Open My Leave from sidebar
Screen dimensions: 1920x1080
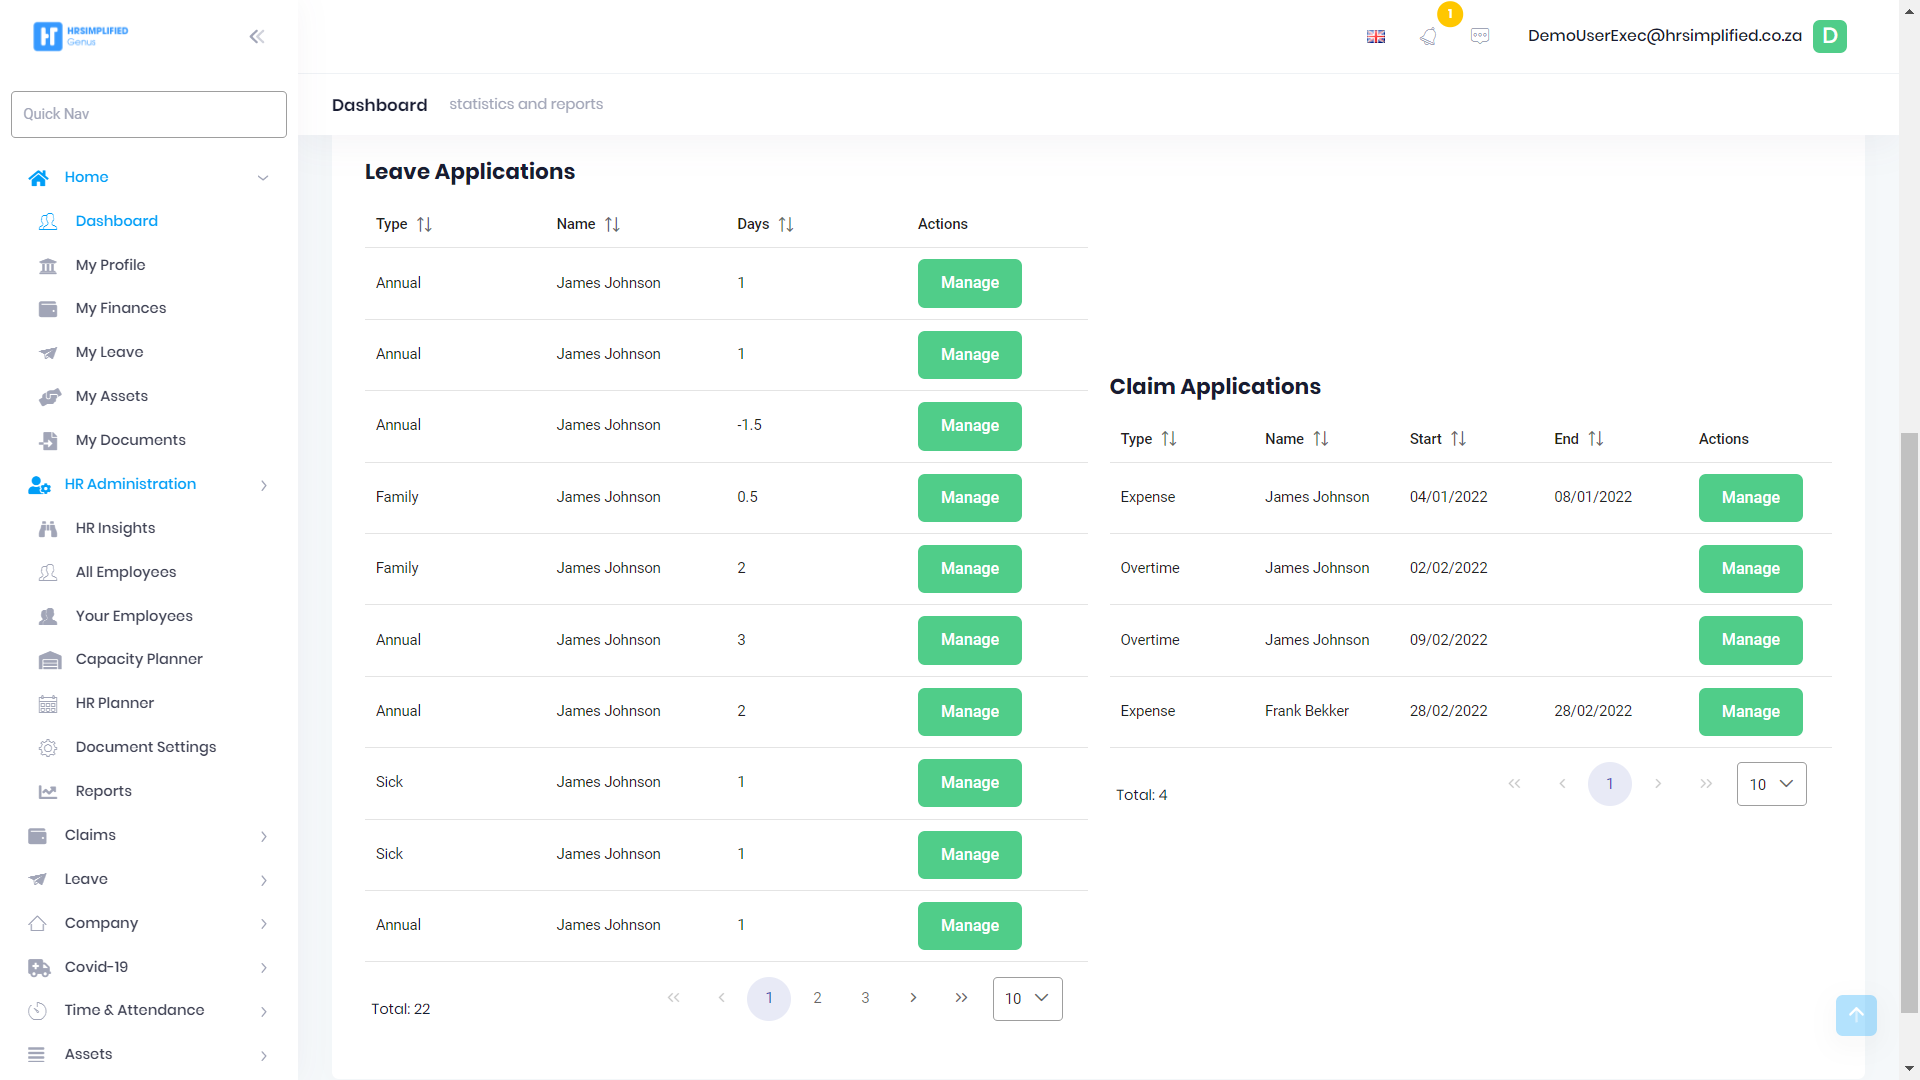click(x=109, y=352)
